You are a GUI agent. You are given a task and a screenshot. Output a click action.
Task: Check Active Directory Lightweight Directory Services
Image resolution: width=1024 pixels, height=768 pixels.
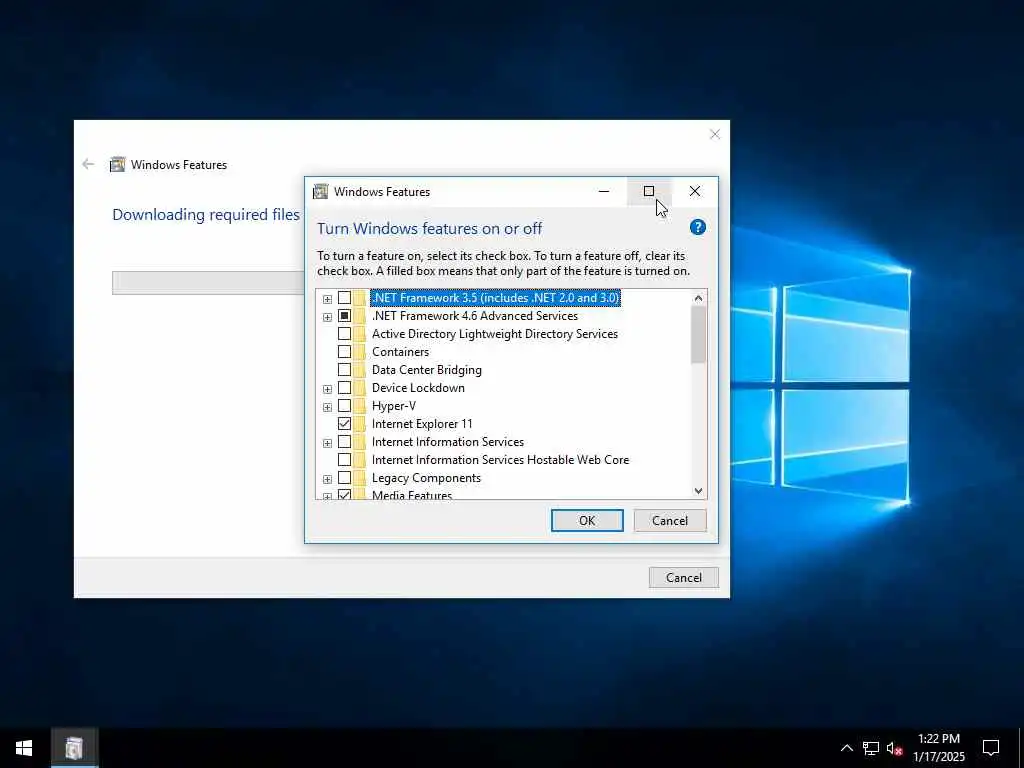344,334
